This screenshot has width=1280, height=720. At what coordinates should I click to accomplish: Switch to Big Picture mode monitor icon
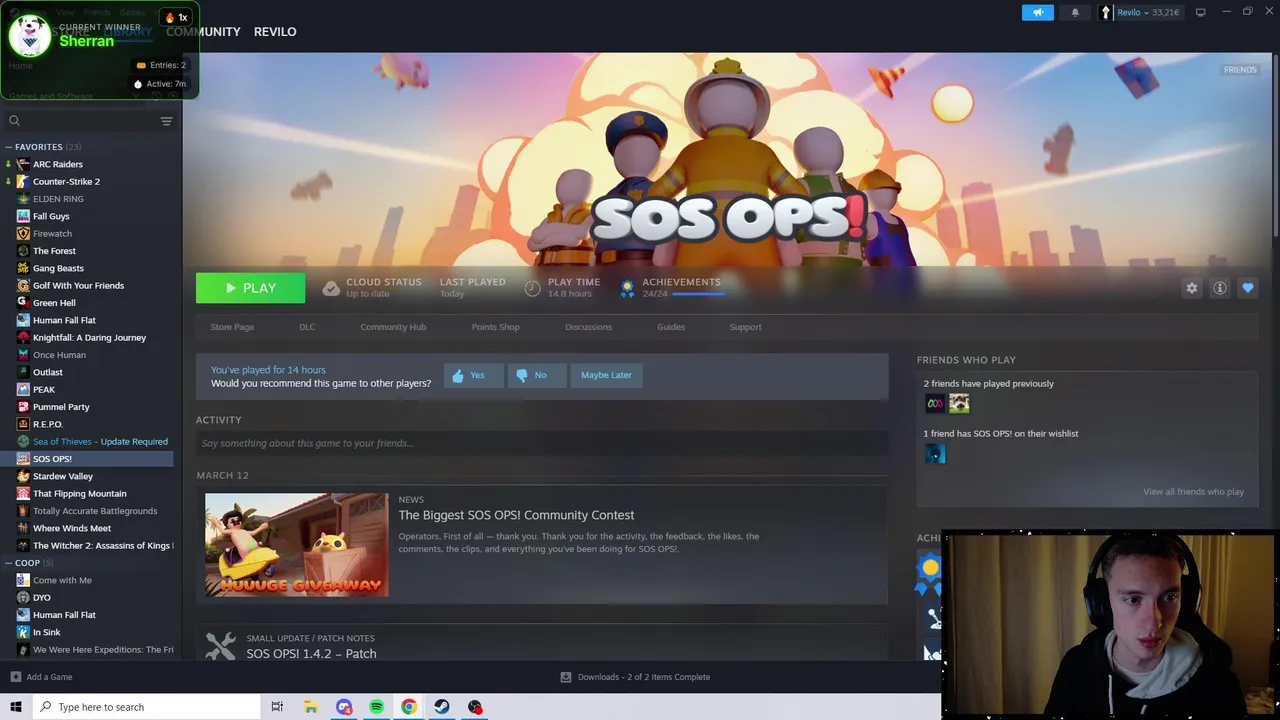click(x=1200, y=12)
